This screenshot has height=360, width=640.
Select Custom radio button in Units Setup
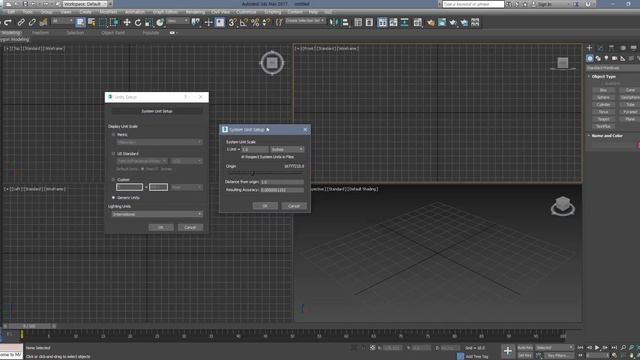coord(113,180)
